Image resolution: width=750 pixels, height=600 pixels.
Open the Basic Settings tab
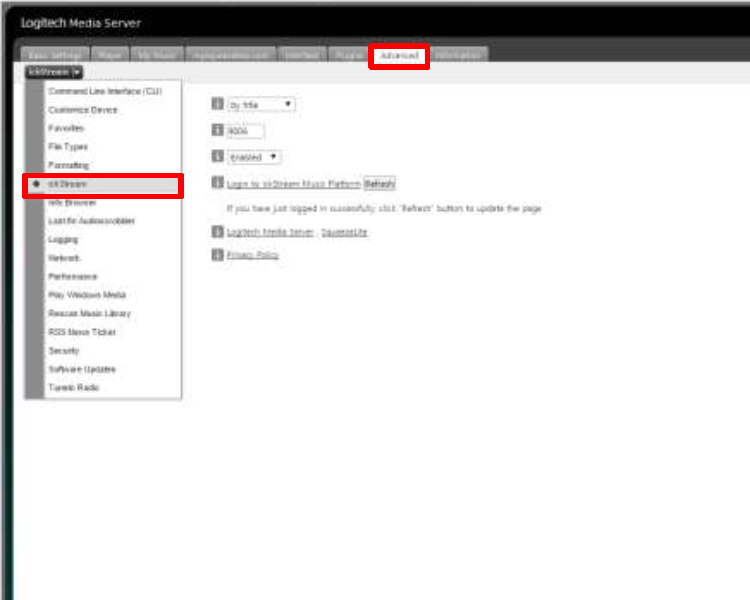[x=55, y=56]
